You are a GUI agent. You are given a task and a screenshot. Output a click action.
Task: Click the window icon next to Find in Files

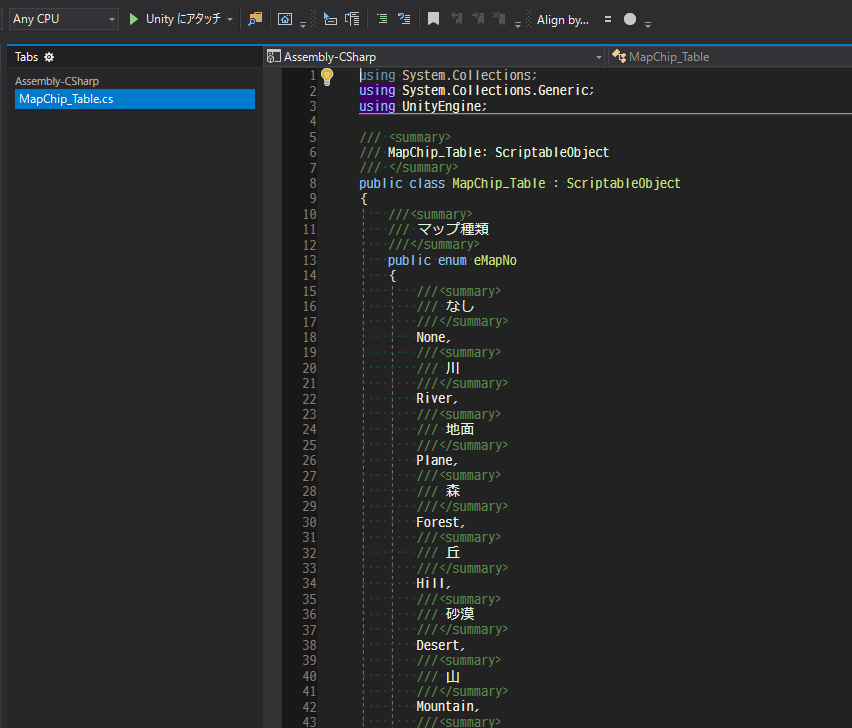pyautogui.click(x=284, y=19)
